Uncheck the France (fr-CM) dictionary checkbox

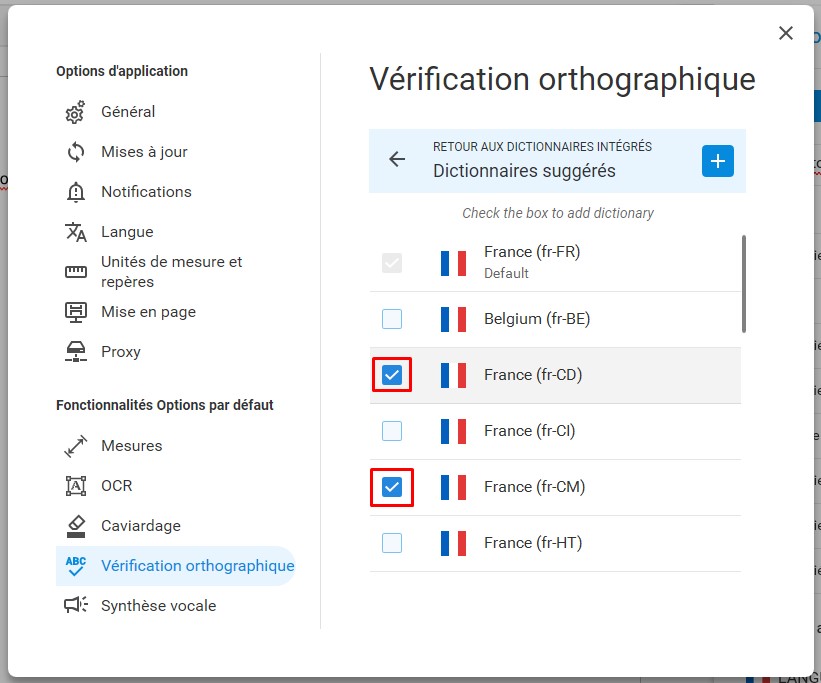pyautogui.click(x=392, y=487)
